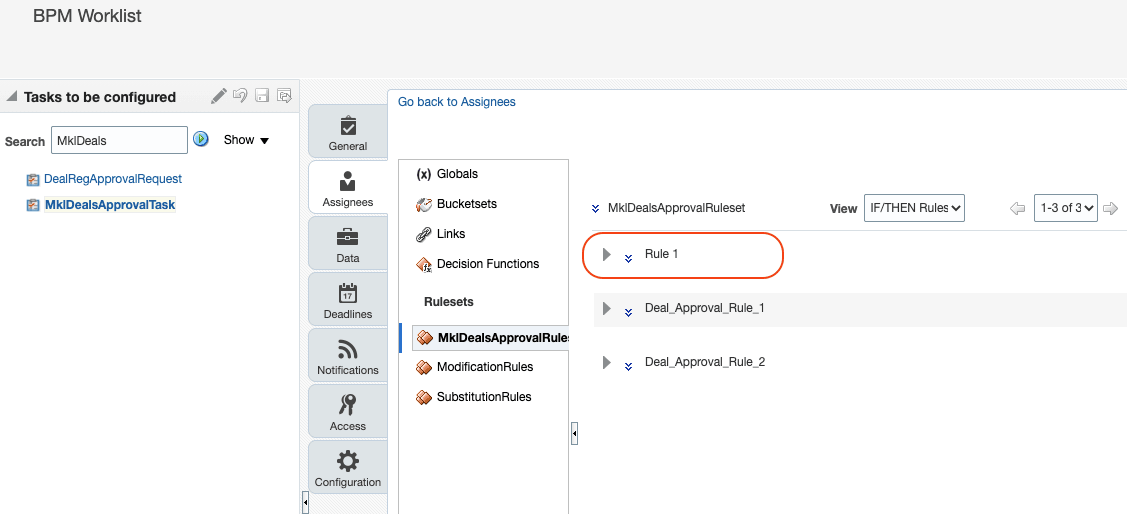Open the General tab

348,132
